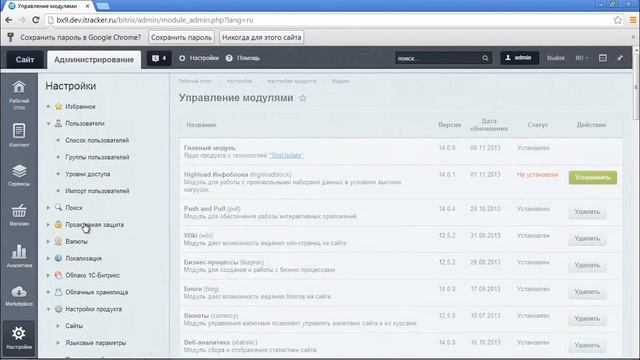Click the Выйти logout link
This screenshot has height=360, width=640.
pos(556,58)
